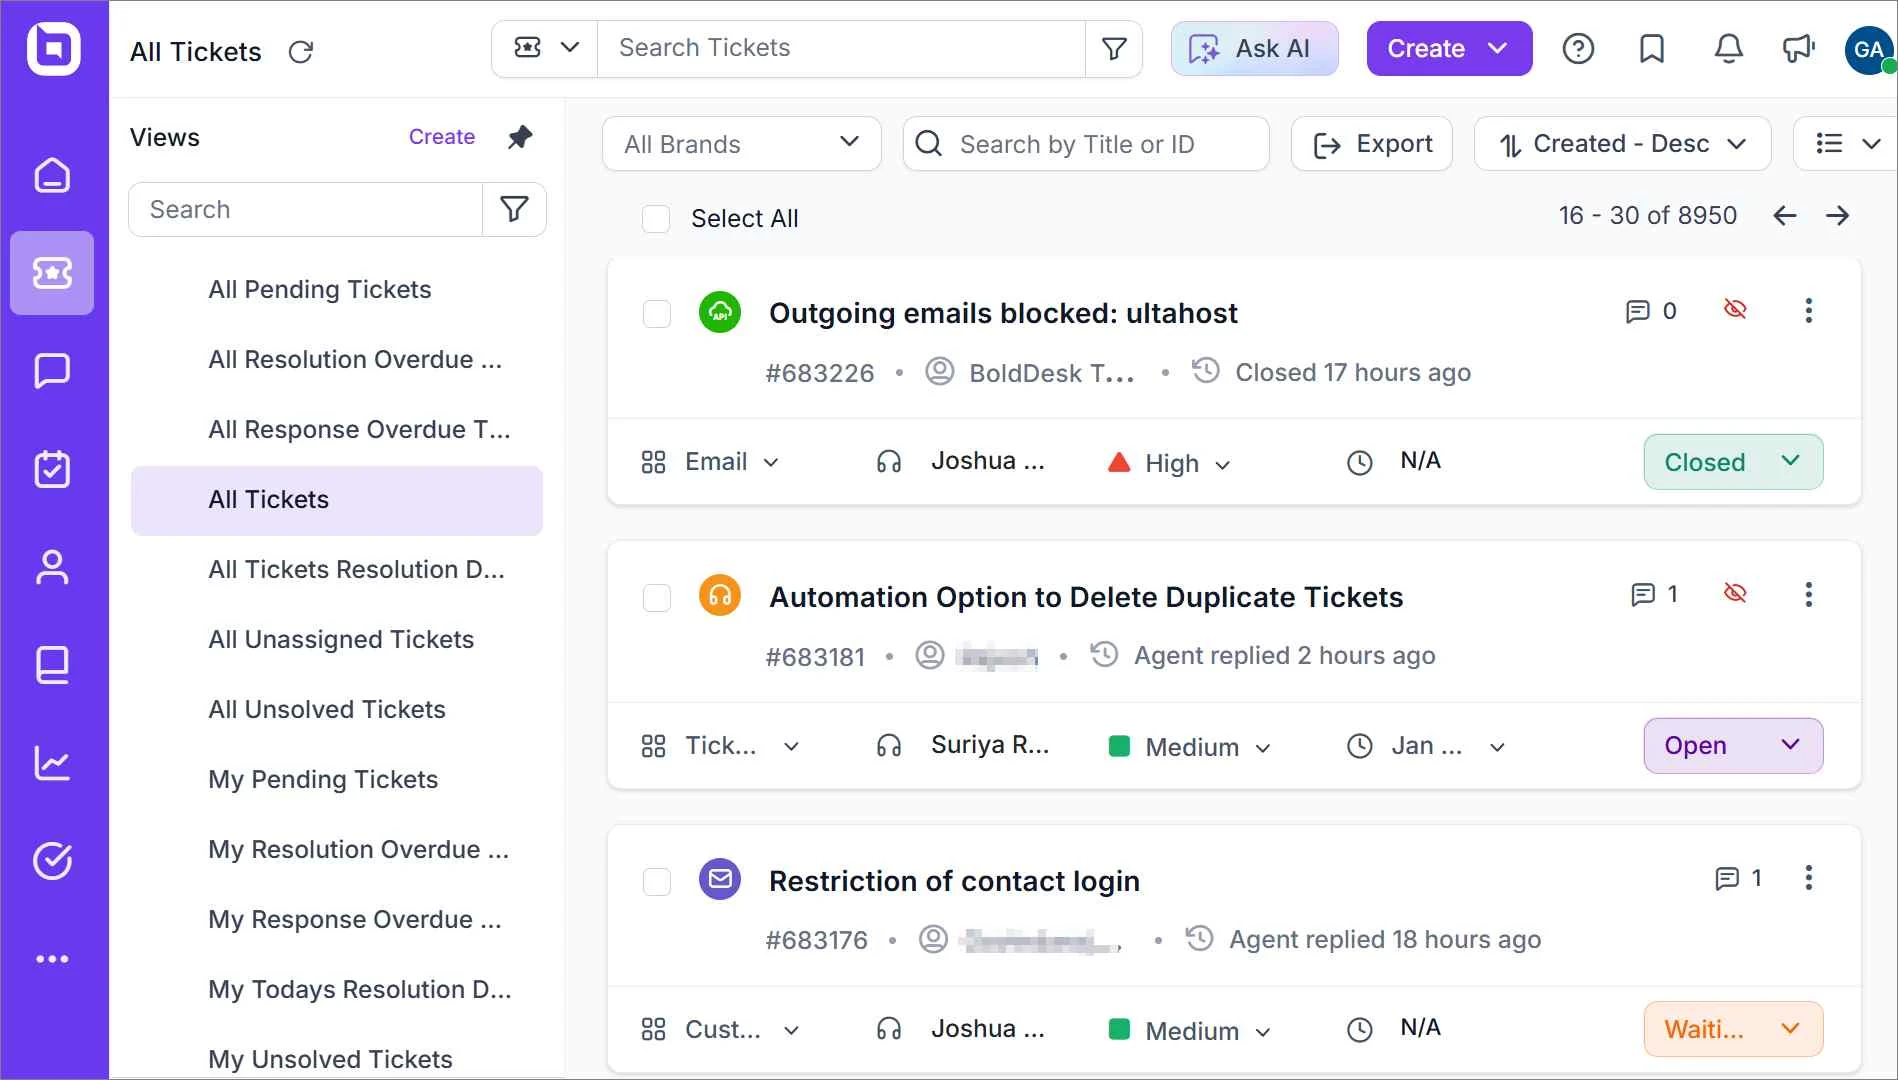The height and width of the screenshot is (1080, 1898).
Task: Select the Outgoing emails blocked ticket checkbox
Action: pos(656,313)
